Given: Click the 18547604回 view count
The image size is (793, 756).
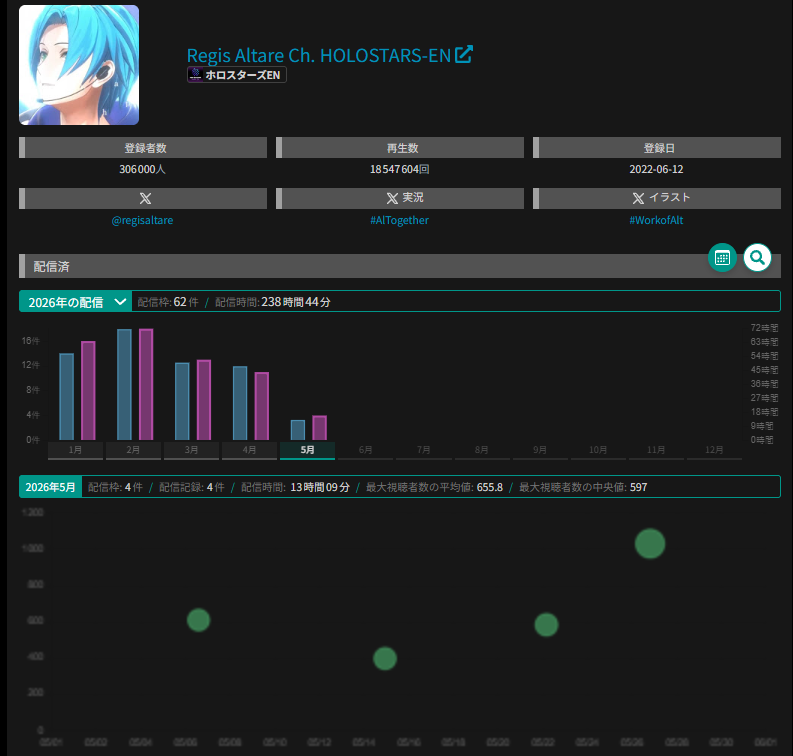Looking at the screenshot, I should point(400,169).
